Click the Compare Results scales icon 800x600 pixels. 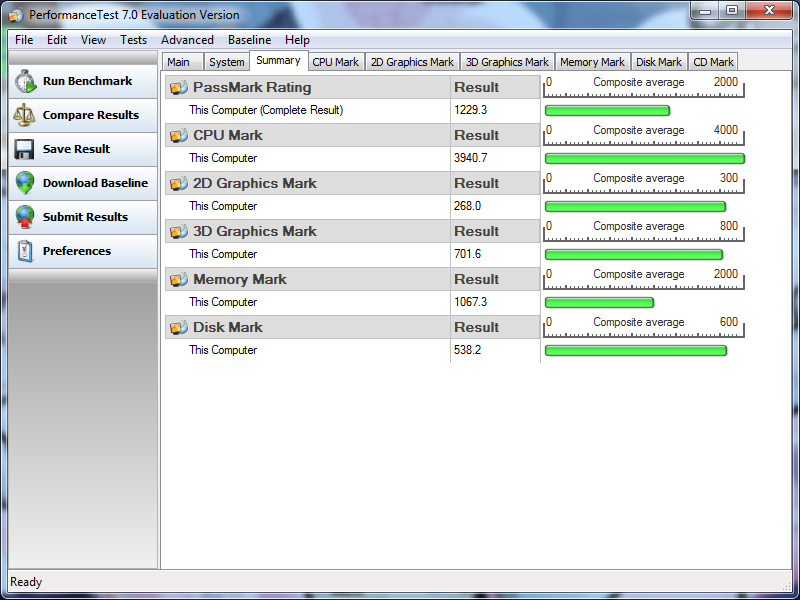tap(24, 115)
